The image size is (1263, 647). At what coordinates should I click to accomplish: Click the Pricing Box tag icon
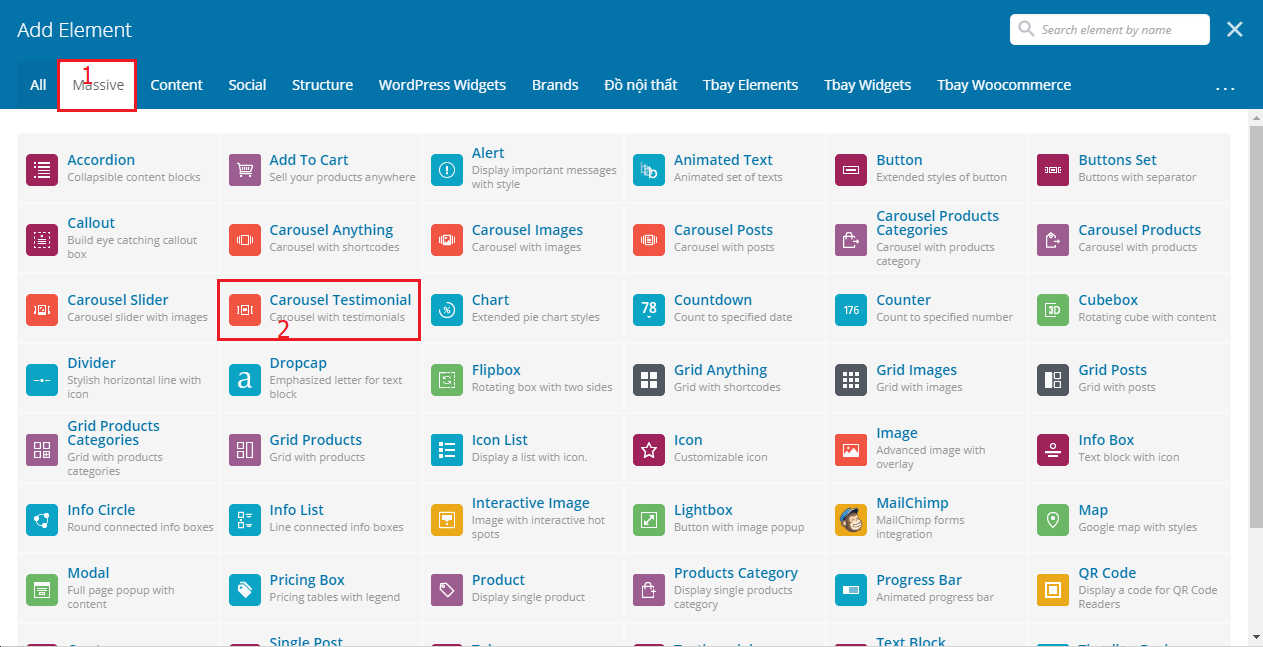244,590
